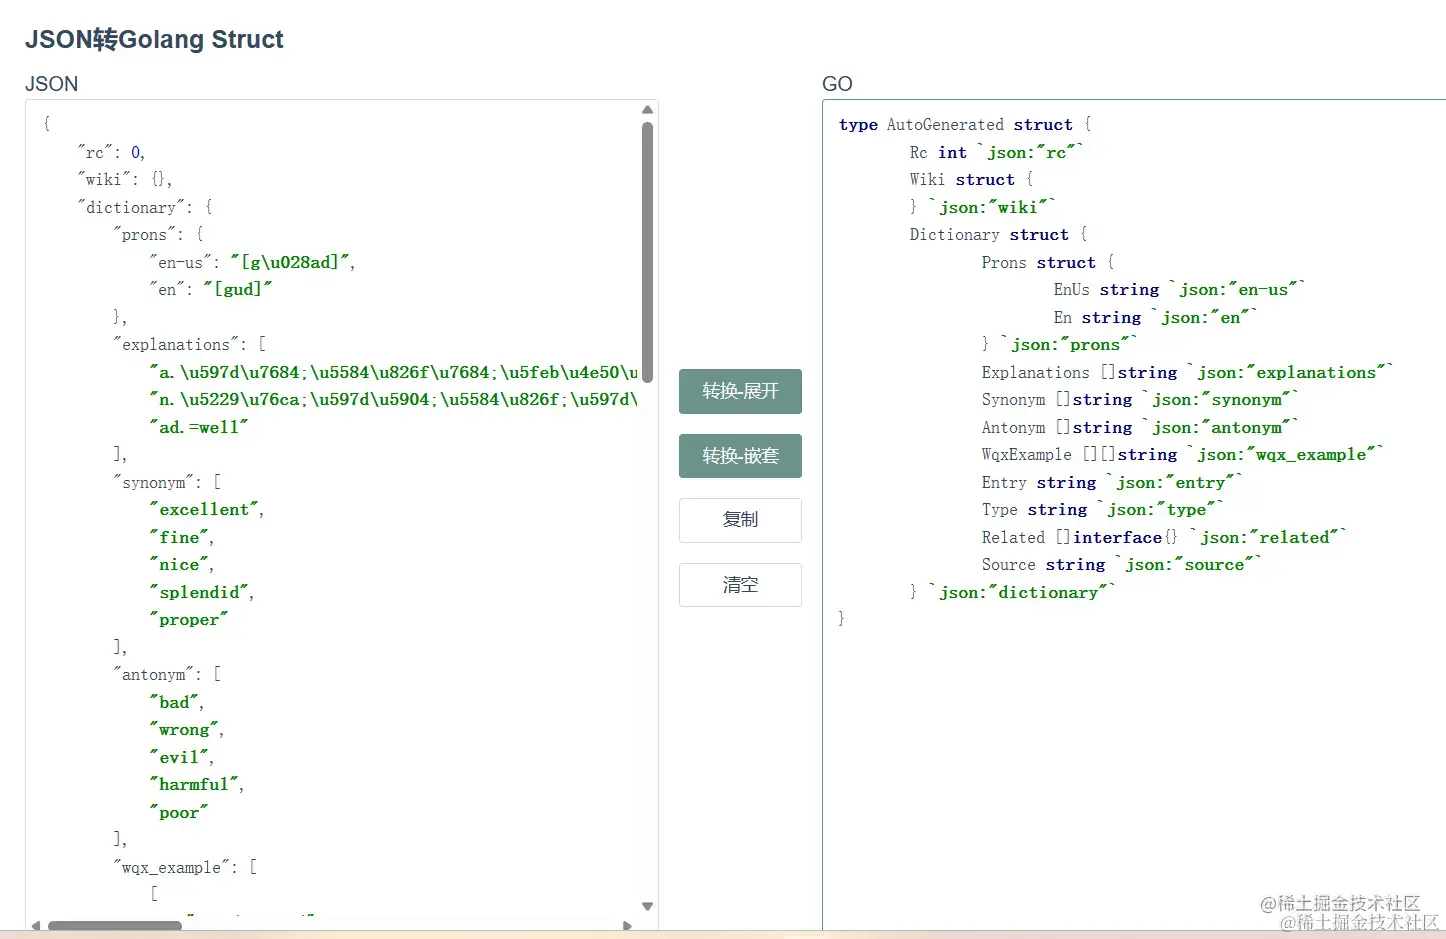The width and height of the screenshot is (1446, 939).
Task: Click the "en": "[gud]" line
Action: click(211, 290)
